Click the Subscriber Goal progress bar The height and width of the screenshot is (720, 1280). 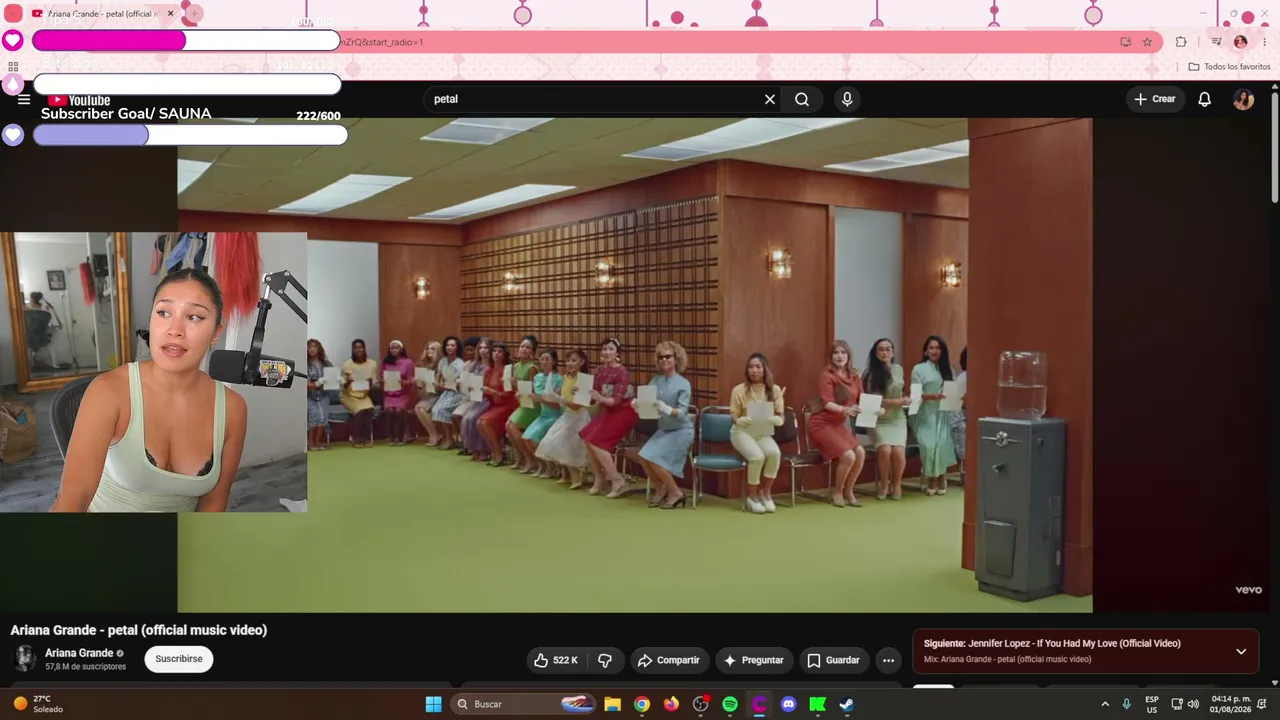click(x=191, y=135)
